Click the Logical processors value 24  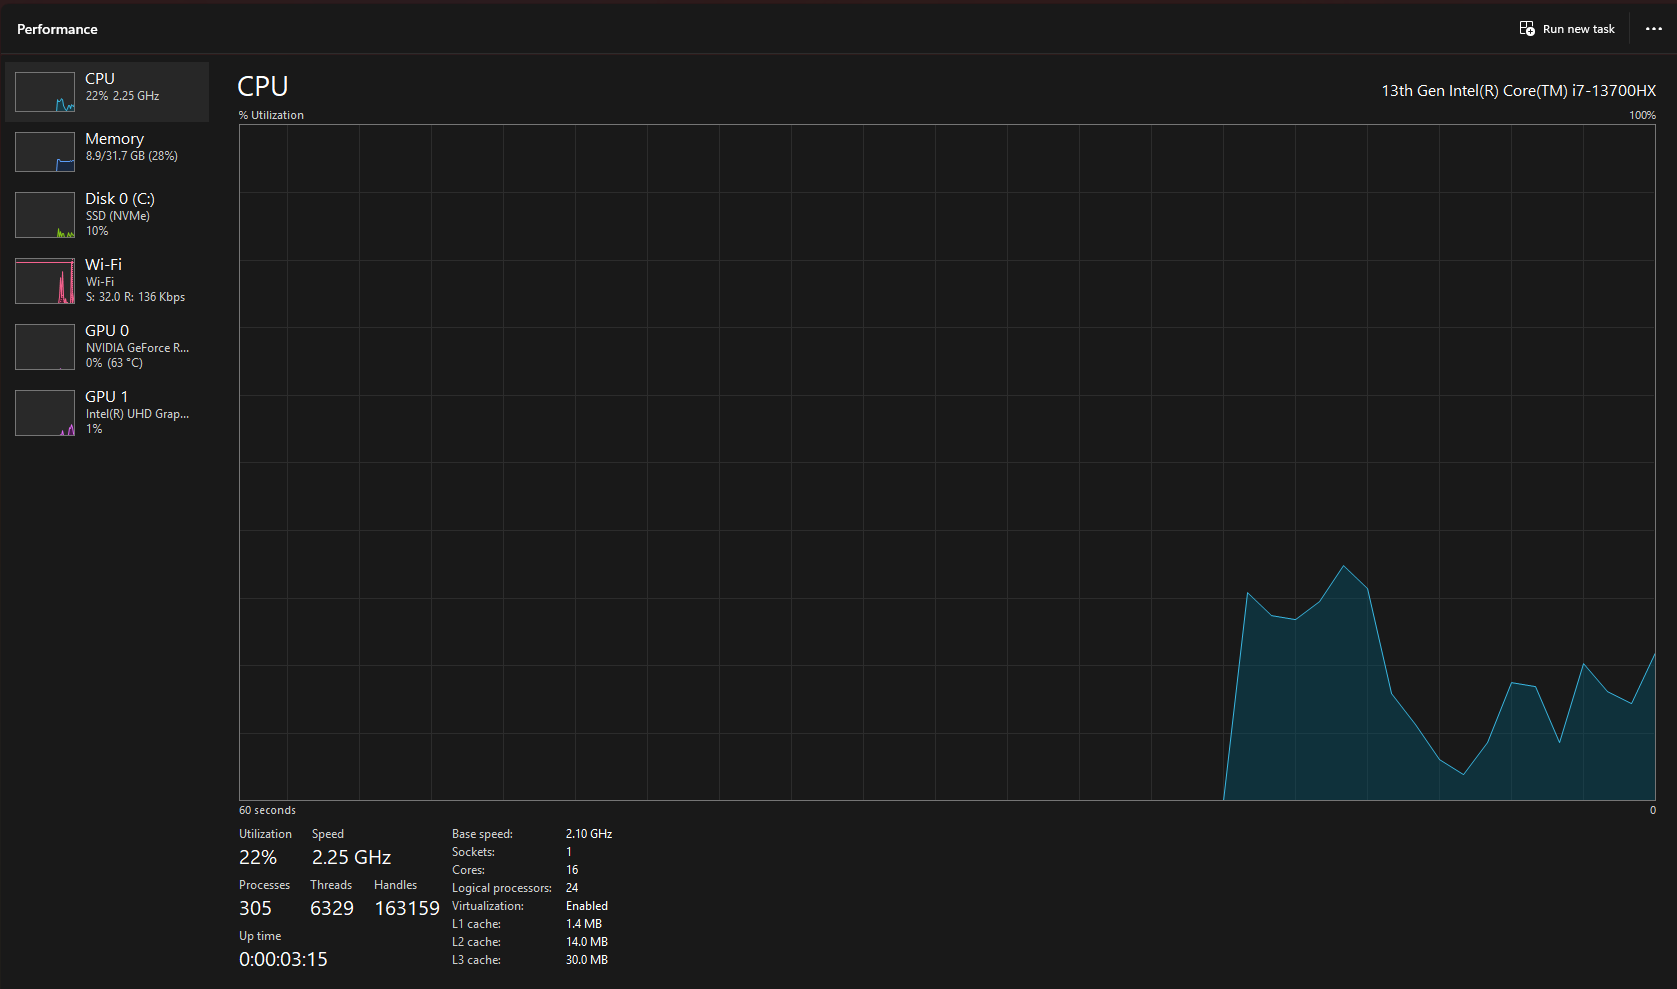[x=572, y=888]
